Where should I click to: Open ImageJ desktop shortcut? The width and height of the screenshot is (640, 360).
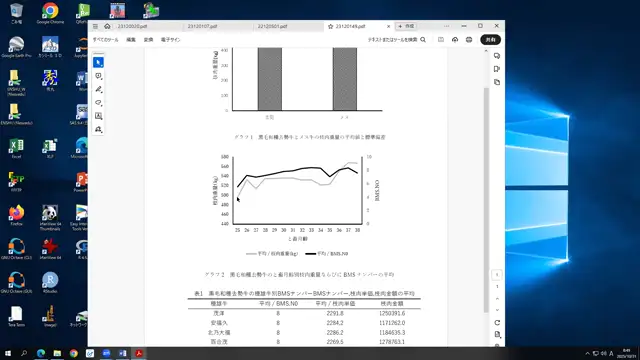click(50, 316)
